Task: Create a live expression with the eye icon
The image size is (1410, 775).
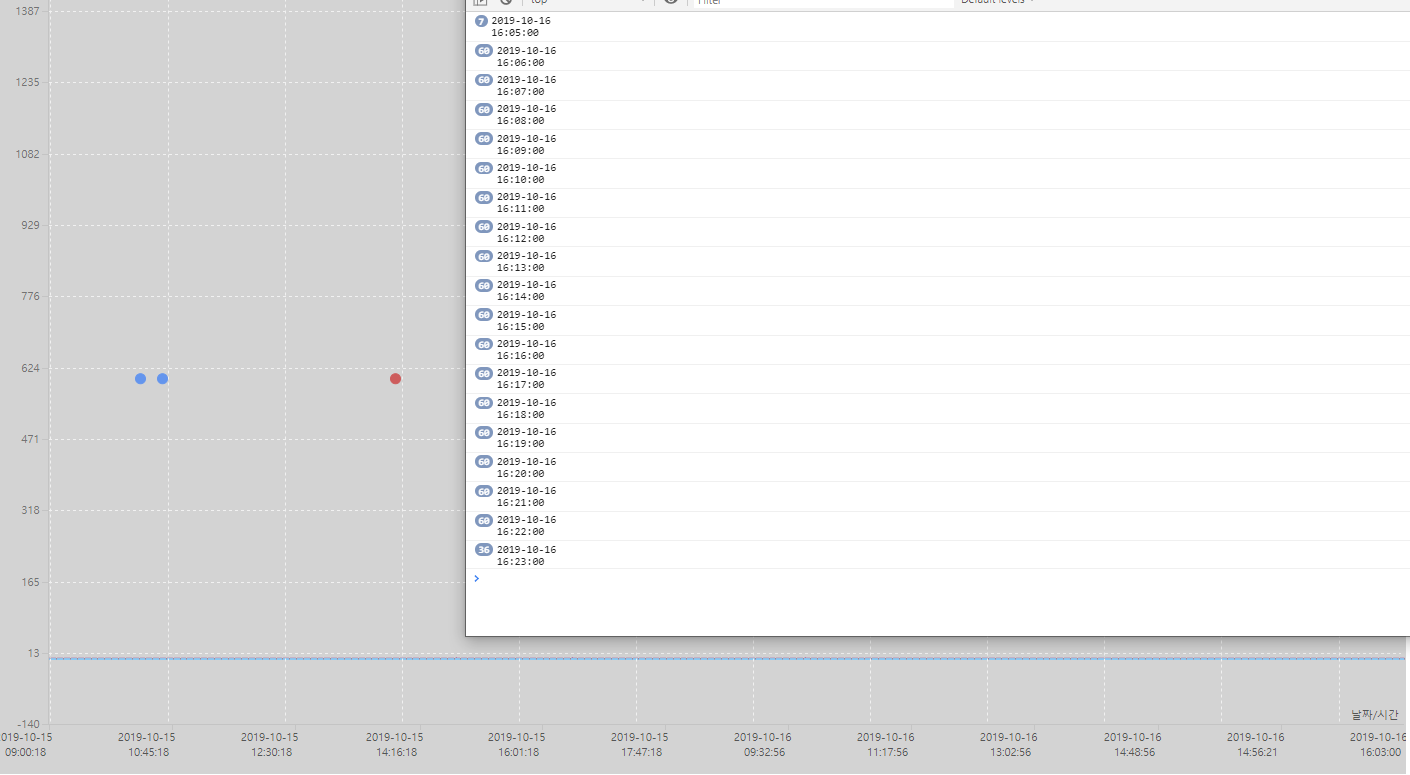Action: 669,3
